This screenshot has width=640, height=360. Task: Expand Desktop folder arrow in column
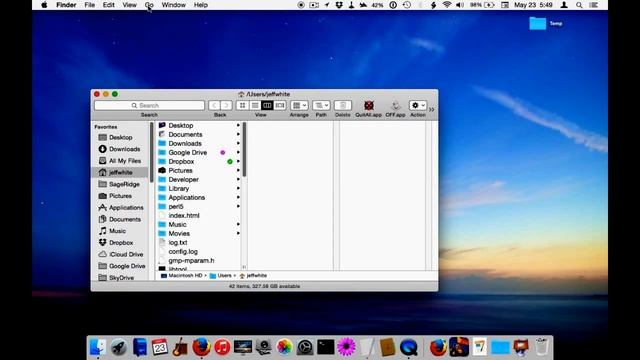(x=238, y=125)
